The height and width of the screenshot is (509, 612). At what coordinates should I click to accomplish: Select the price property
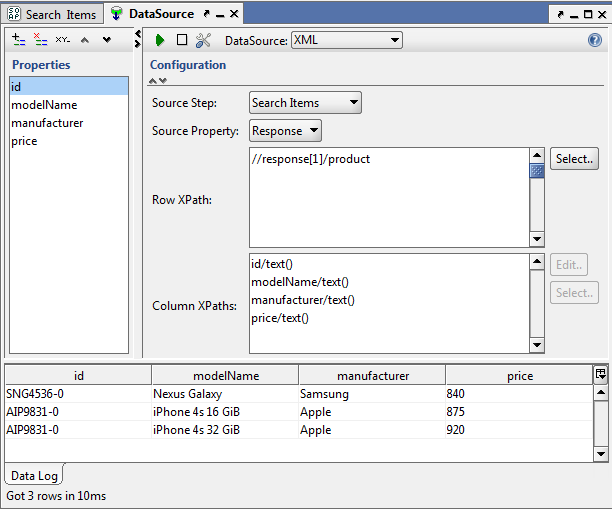(69, 141)
